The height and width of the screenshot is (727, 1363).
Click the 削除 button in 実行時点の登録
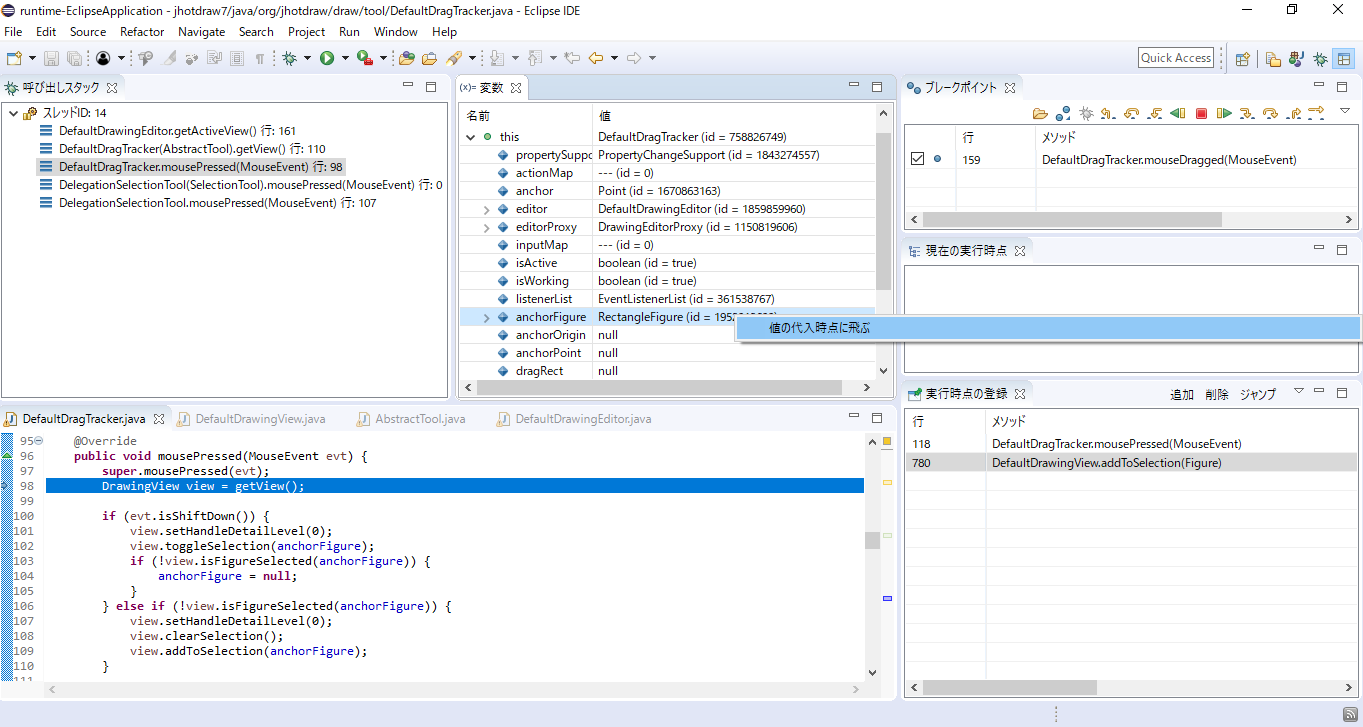[1217, 395]
